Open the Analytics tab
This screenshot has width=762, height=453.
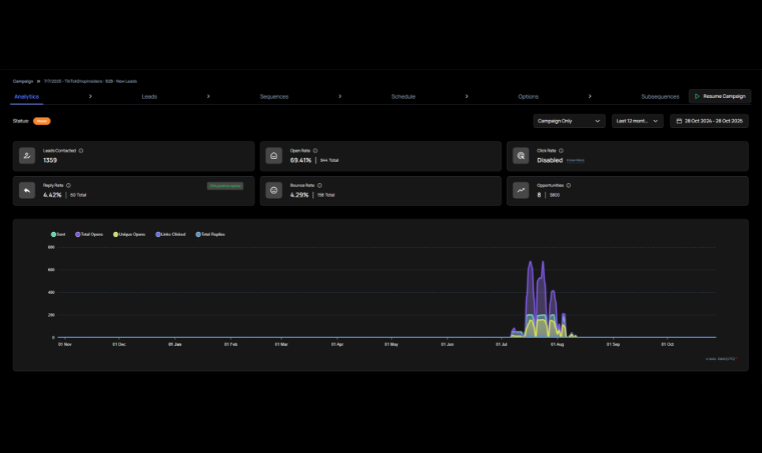pos(26,97)
